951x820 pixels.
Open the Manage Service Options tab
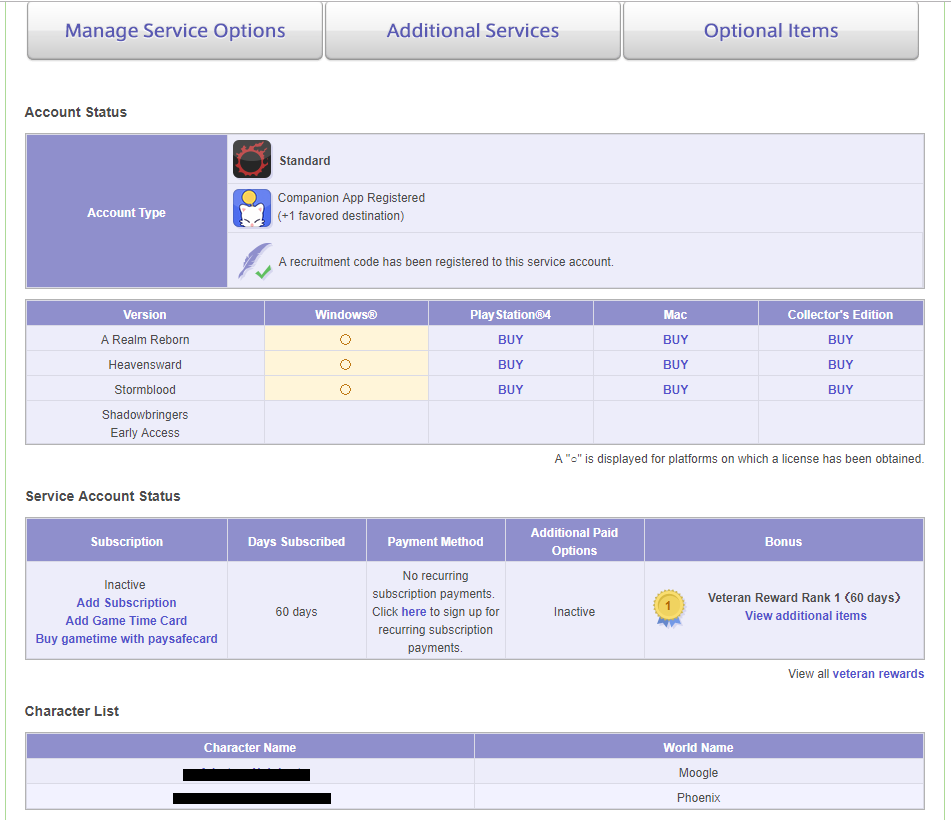click(175, 31)
